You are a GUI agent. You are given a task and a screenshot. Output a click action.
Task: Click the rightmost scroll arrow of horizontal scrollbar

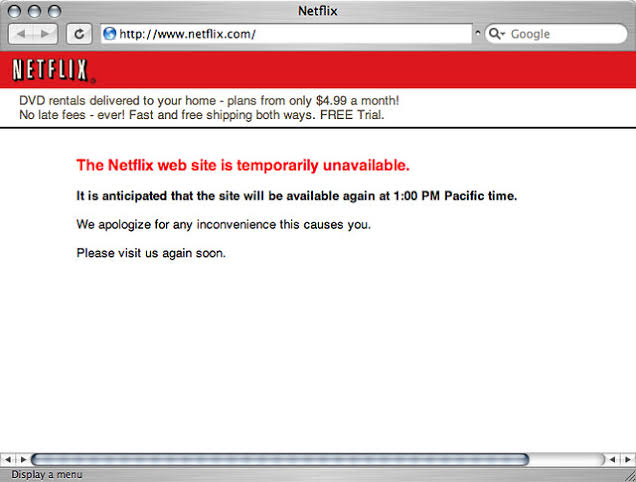click(x=627, y=459)
